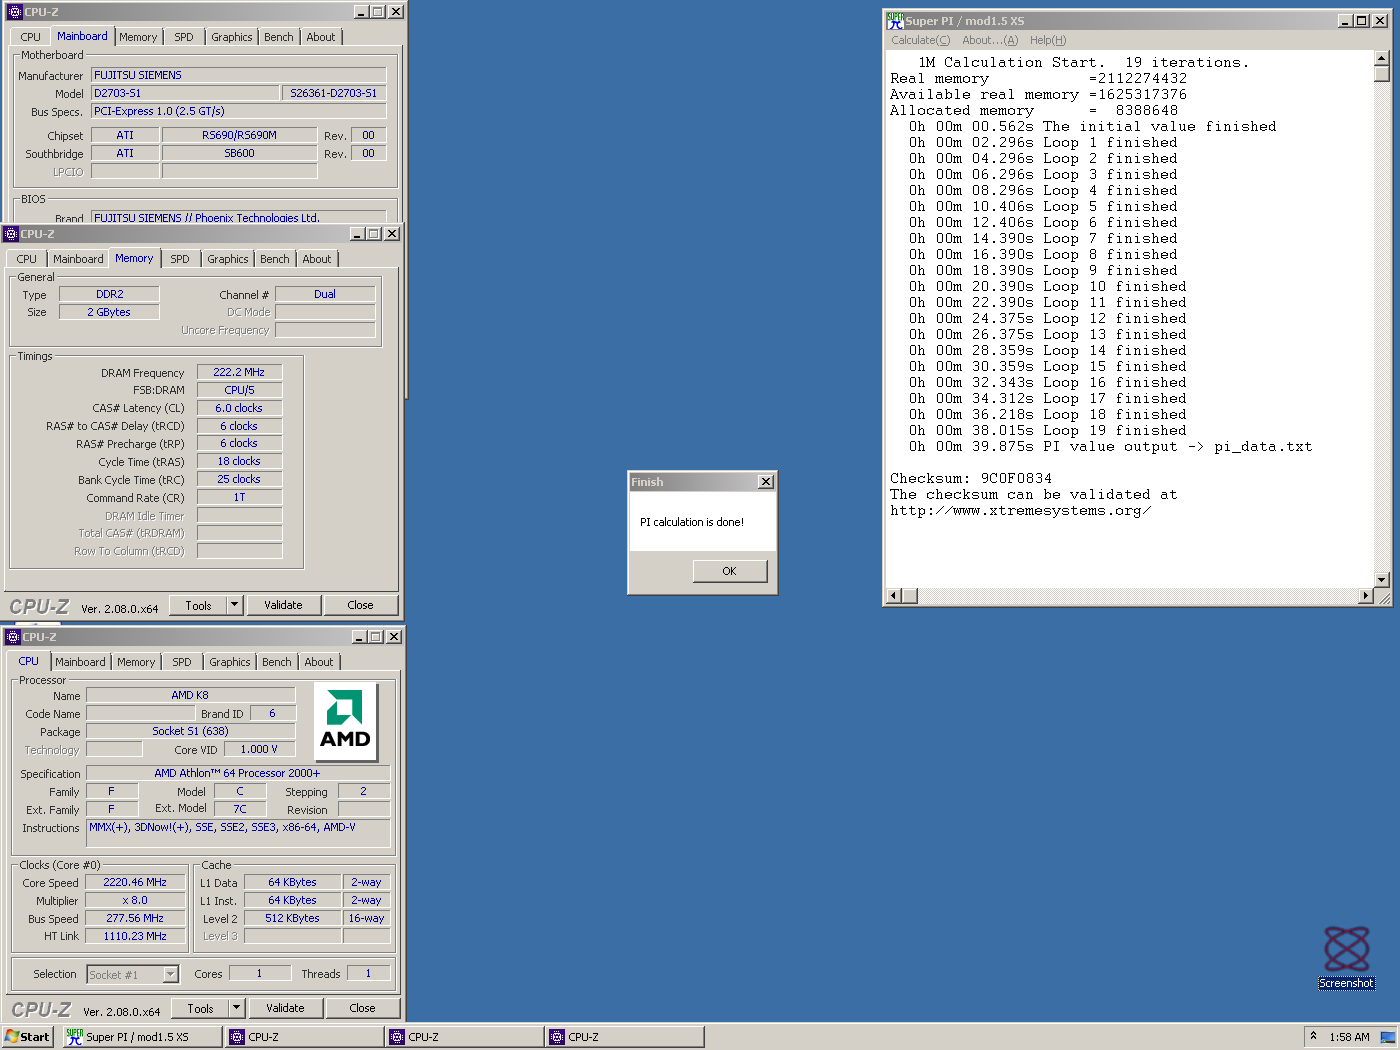Open SPD tab in bottom CPU-Z window
The image size is (1400, 1050).
[x=182, y=662]
